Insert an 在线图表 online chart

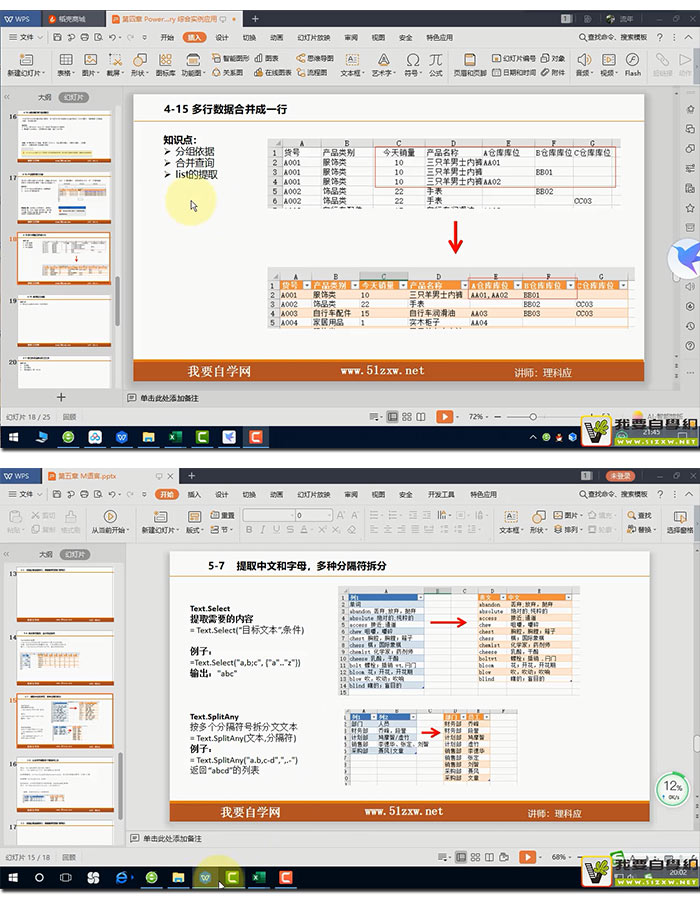[x=272, y=73]
